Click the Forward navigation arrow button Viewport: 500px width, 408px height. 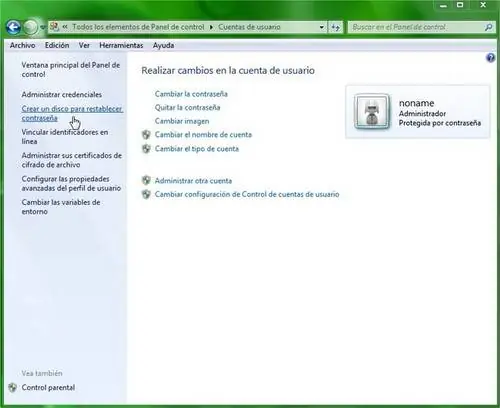point(30,27)
